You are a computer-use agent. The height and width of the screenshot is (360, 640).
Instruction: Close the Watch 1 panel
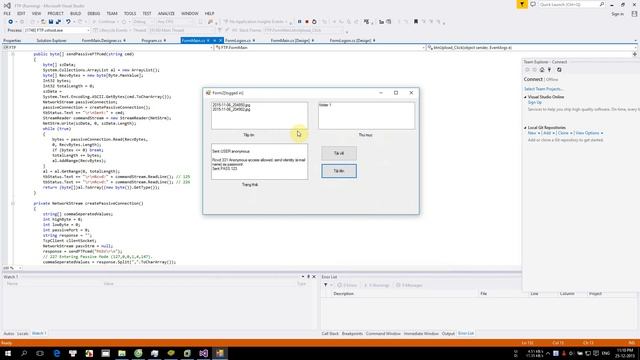(x=314, y=277)
